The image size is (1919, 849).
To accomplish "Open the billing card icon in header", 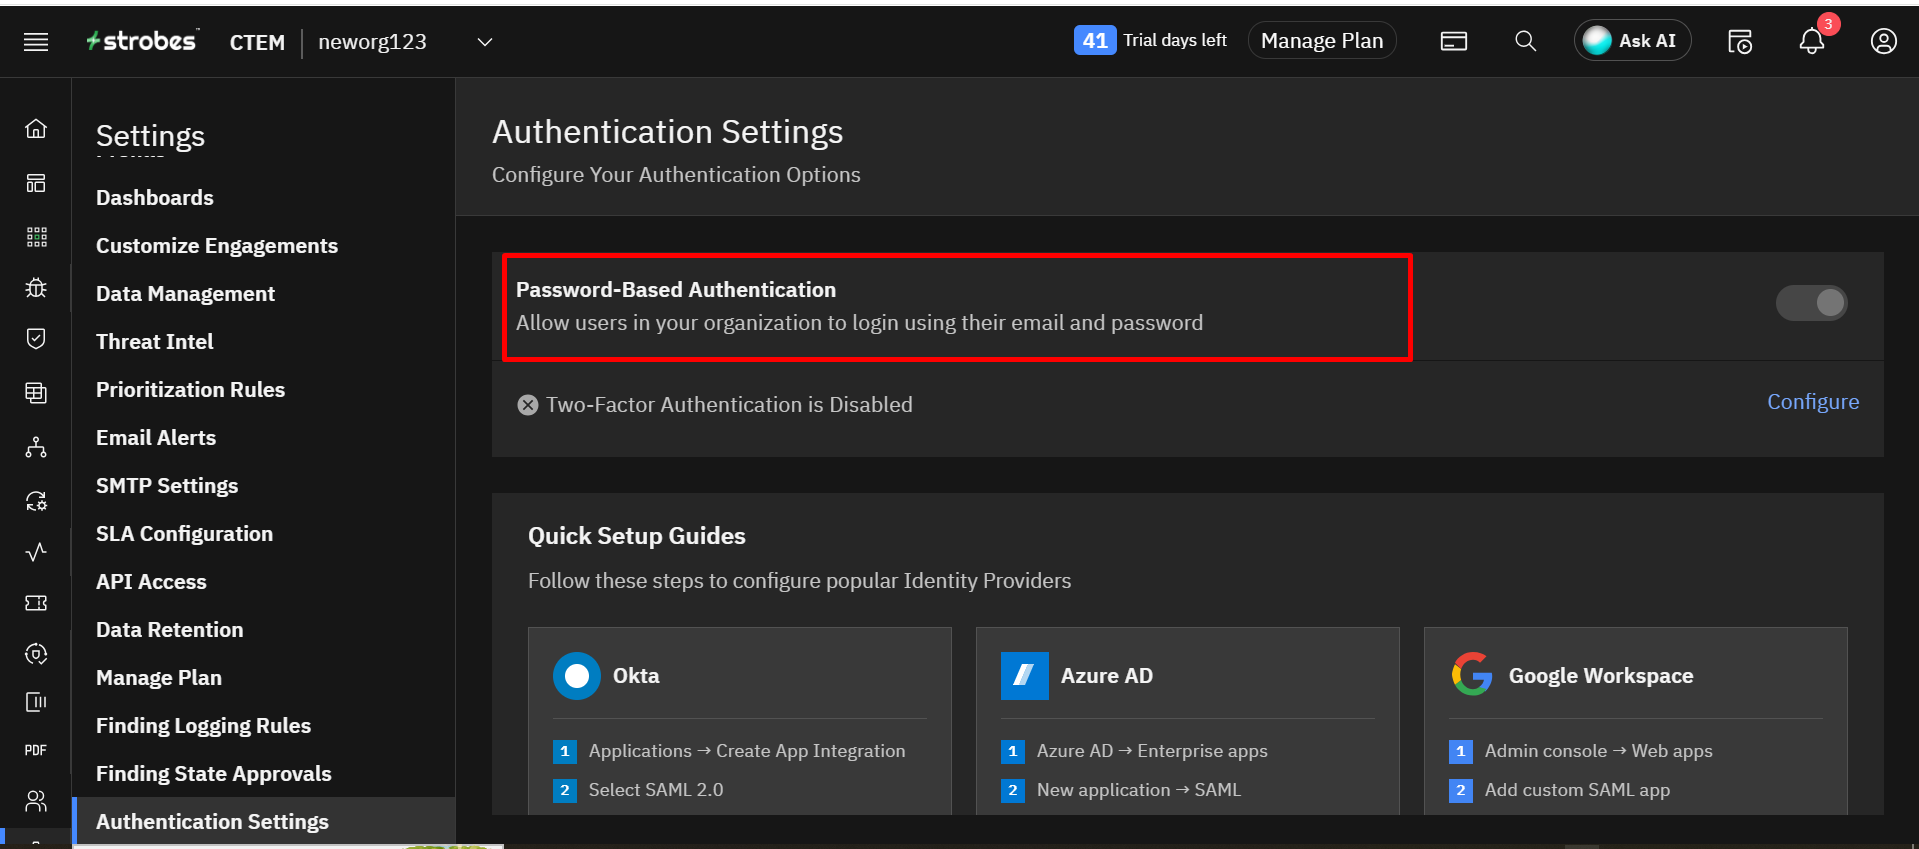I will tap(1453, 41).
